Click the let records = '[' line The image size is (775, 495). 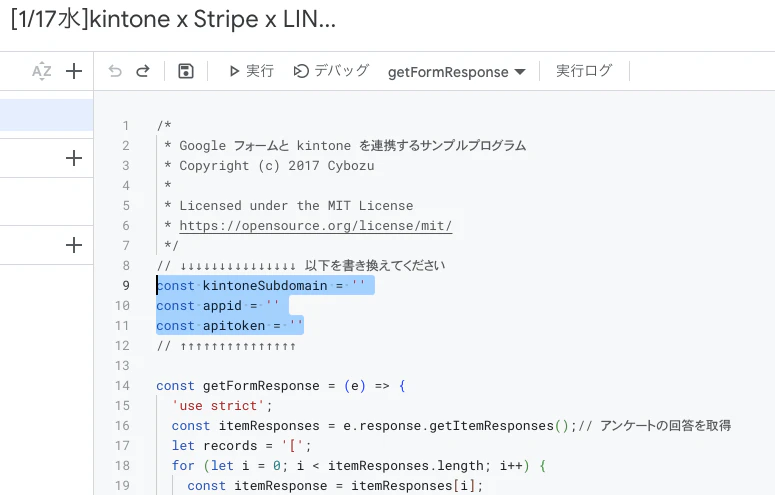242,446
